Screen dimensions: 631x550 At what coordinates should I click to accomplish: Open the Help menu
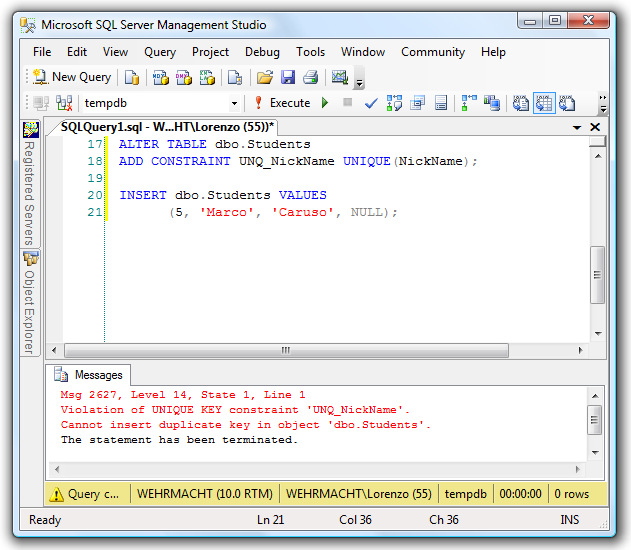[x=493, y=52]
